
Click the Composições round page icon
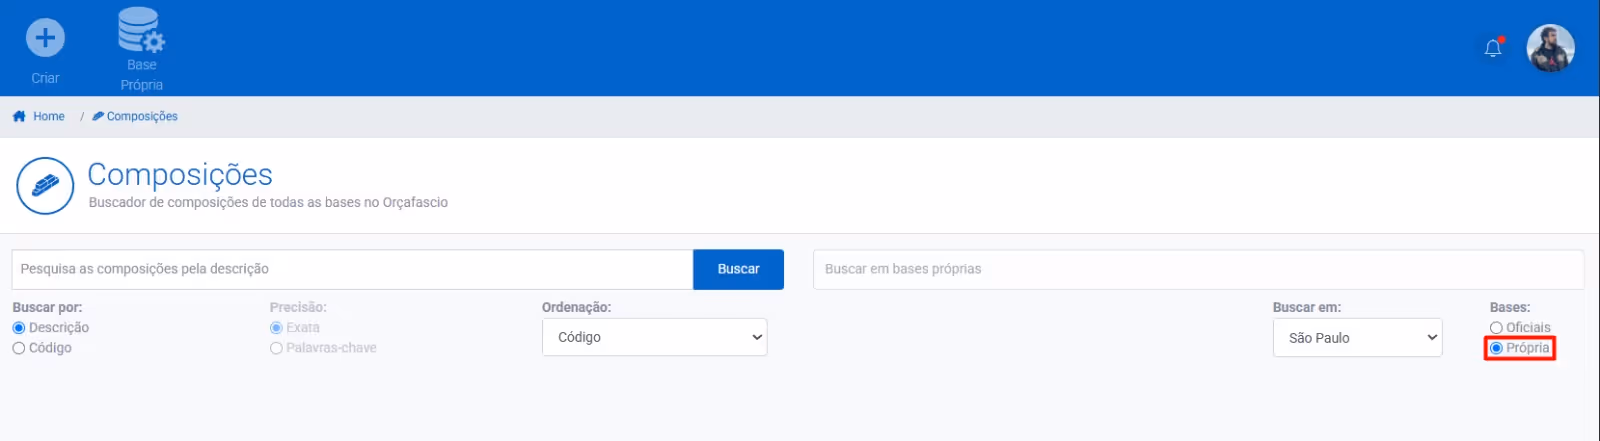point(45,186)
